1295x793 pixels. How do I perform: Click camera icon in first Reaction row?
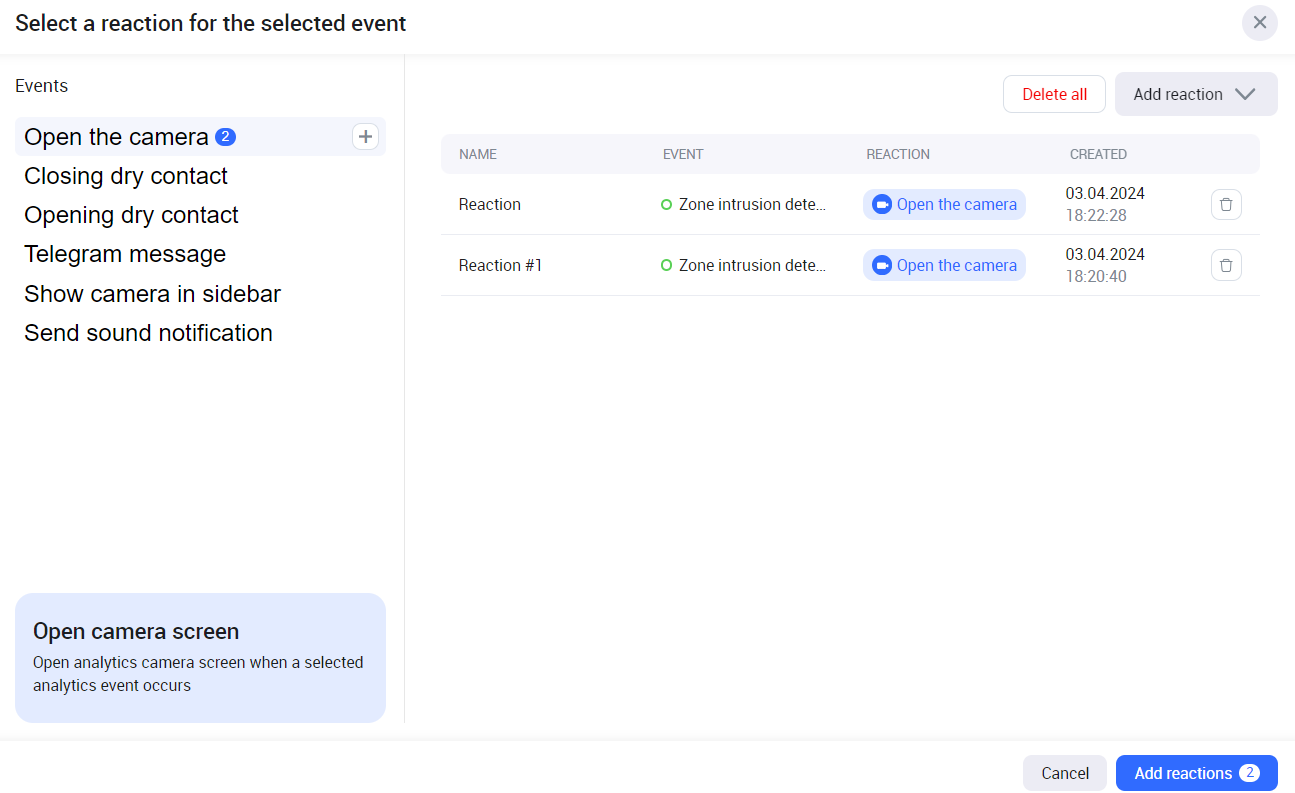(x=881, y=205)
